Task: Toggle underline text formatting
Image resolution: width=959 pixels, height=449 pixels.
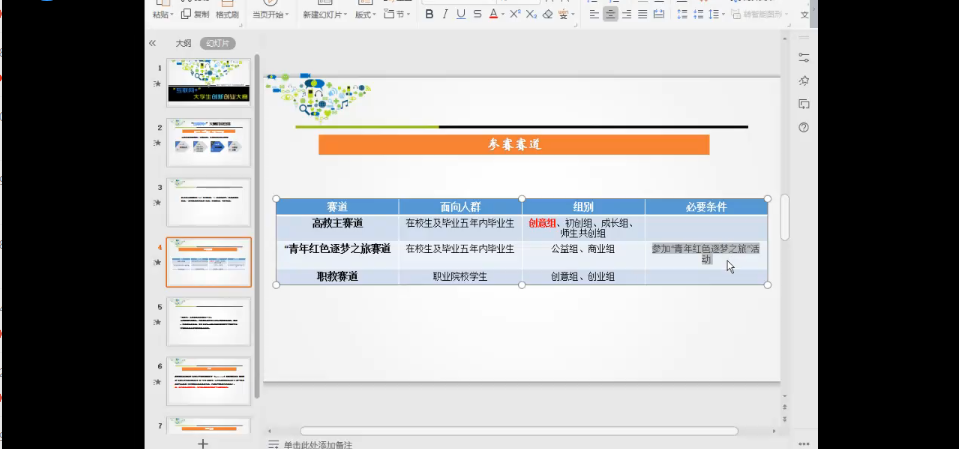Action: (x=461, y=14)
